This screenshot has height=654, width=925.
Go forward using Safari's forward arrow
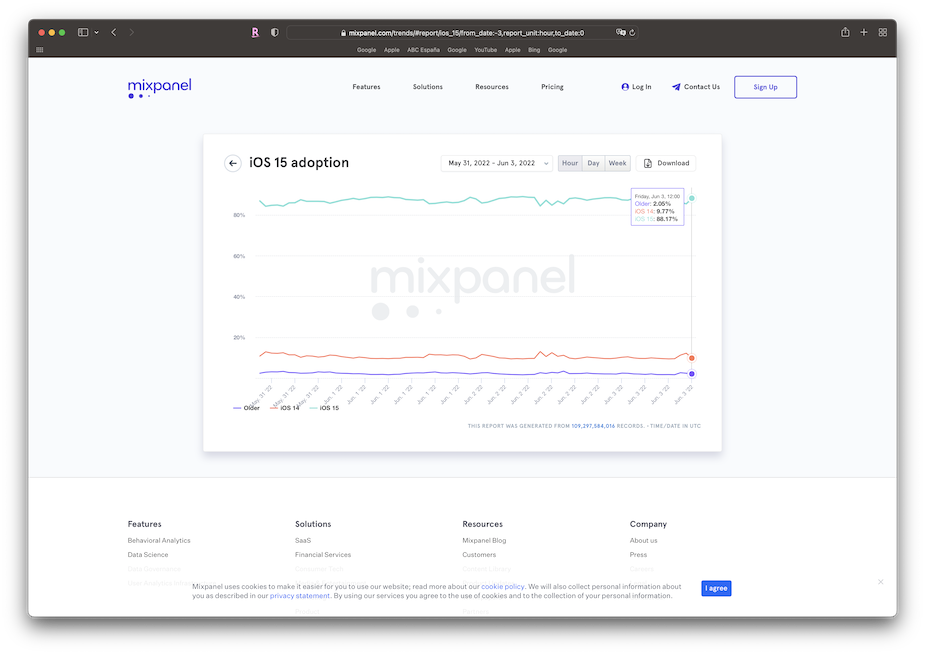pyautogui.click(x=131, y=32)
